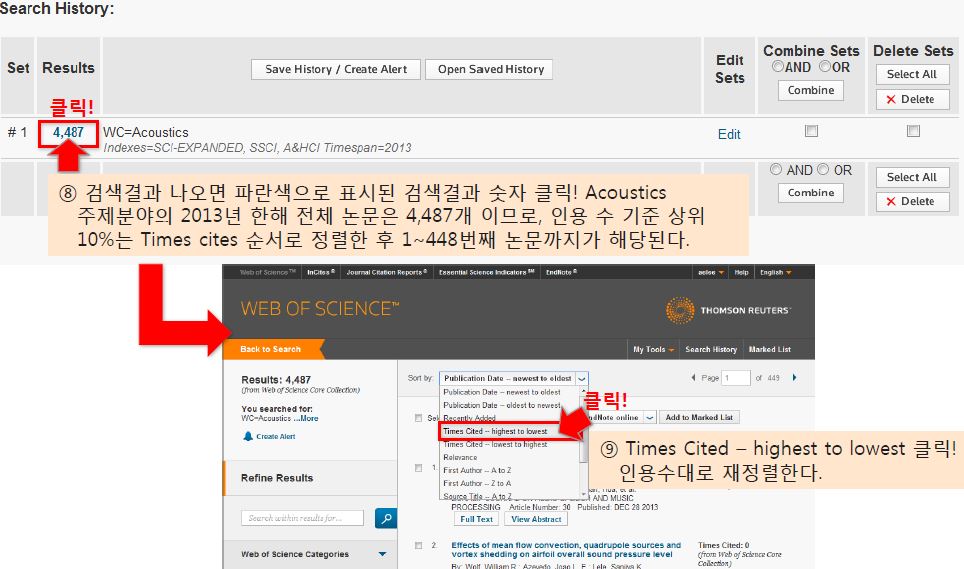This screenshot has height=569, width=964.
Task: Check the checkbox for result number 1
Action: tap(419, 468)
